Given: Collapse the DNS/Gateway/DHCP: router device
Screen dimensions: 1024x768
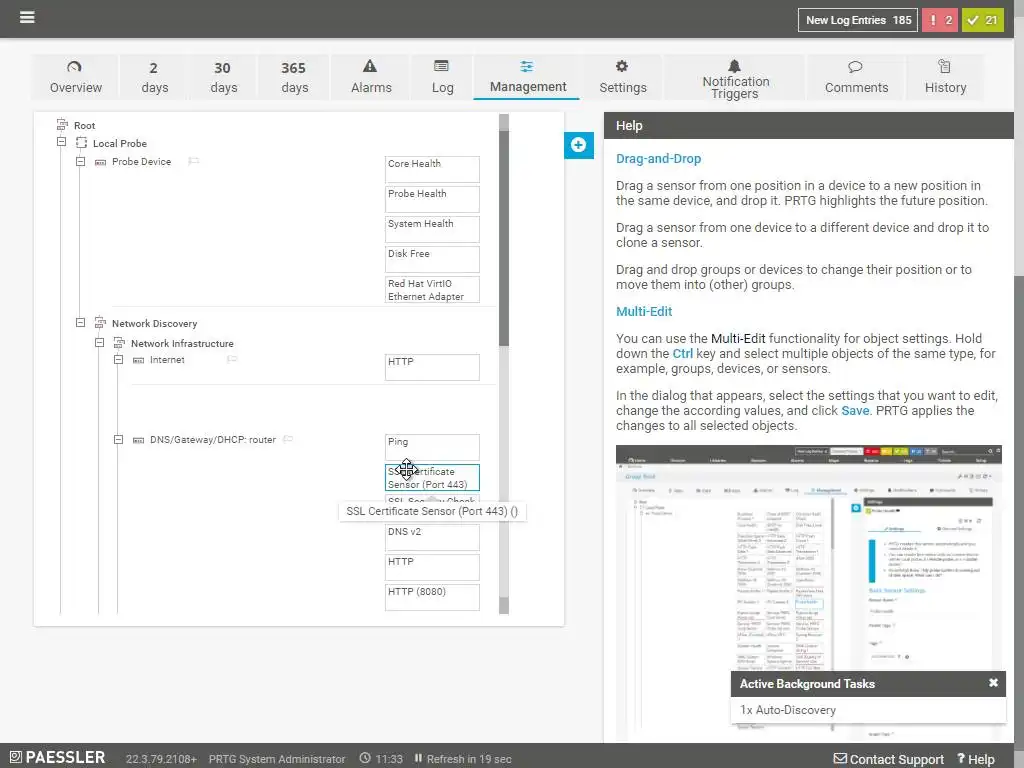Looking at the screenshot, I should (118, 440).
